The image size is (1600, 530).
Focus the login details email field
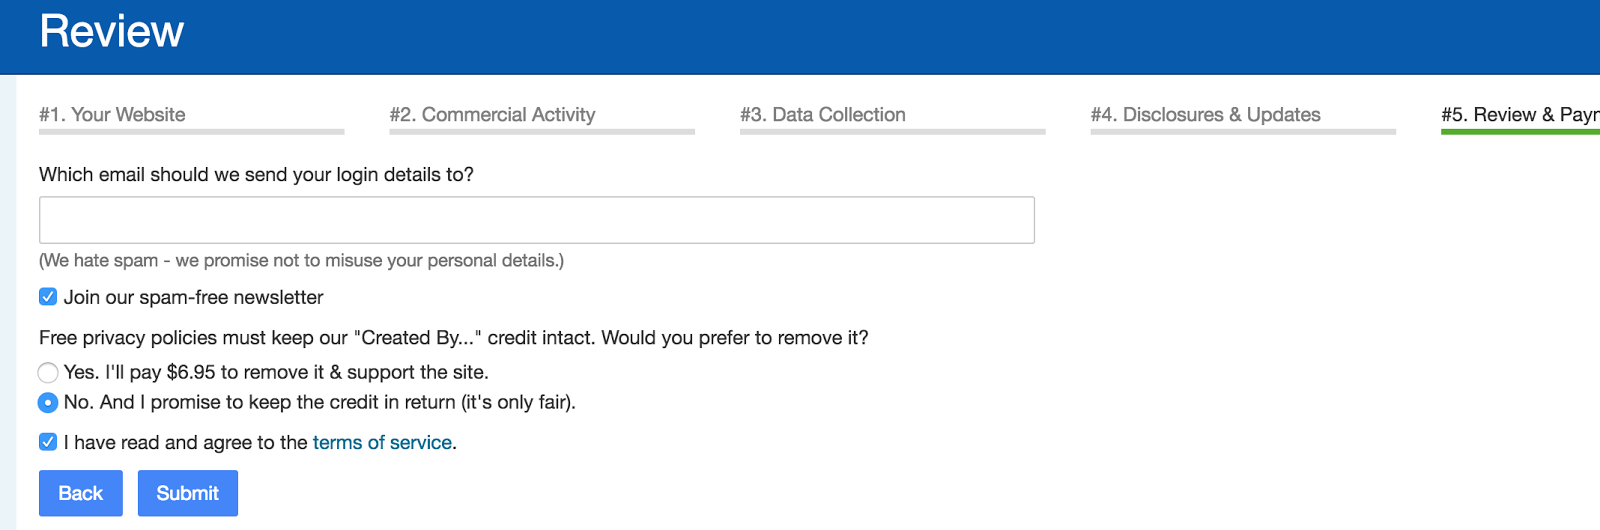(536, 220)
